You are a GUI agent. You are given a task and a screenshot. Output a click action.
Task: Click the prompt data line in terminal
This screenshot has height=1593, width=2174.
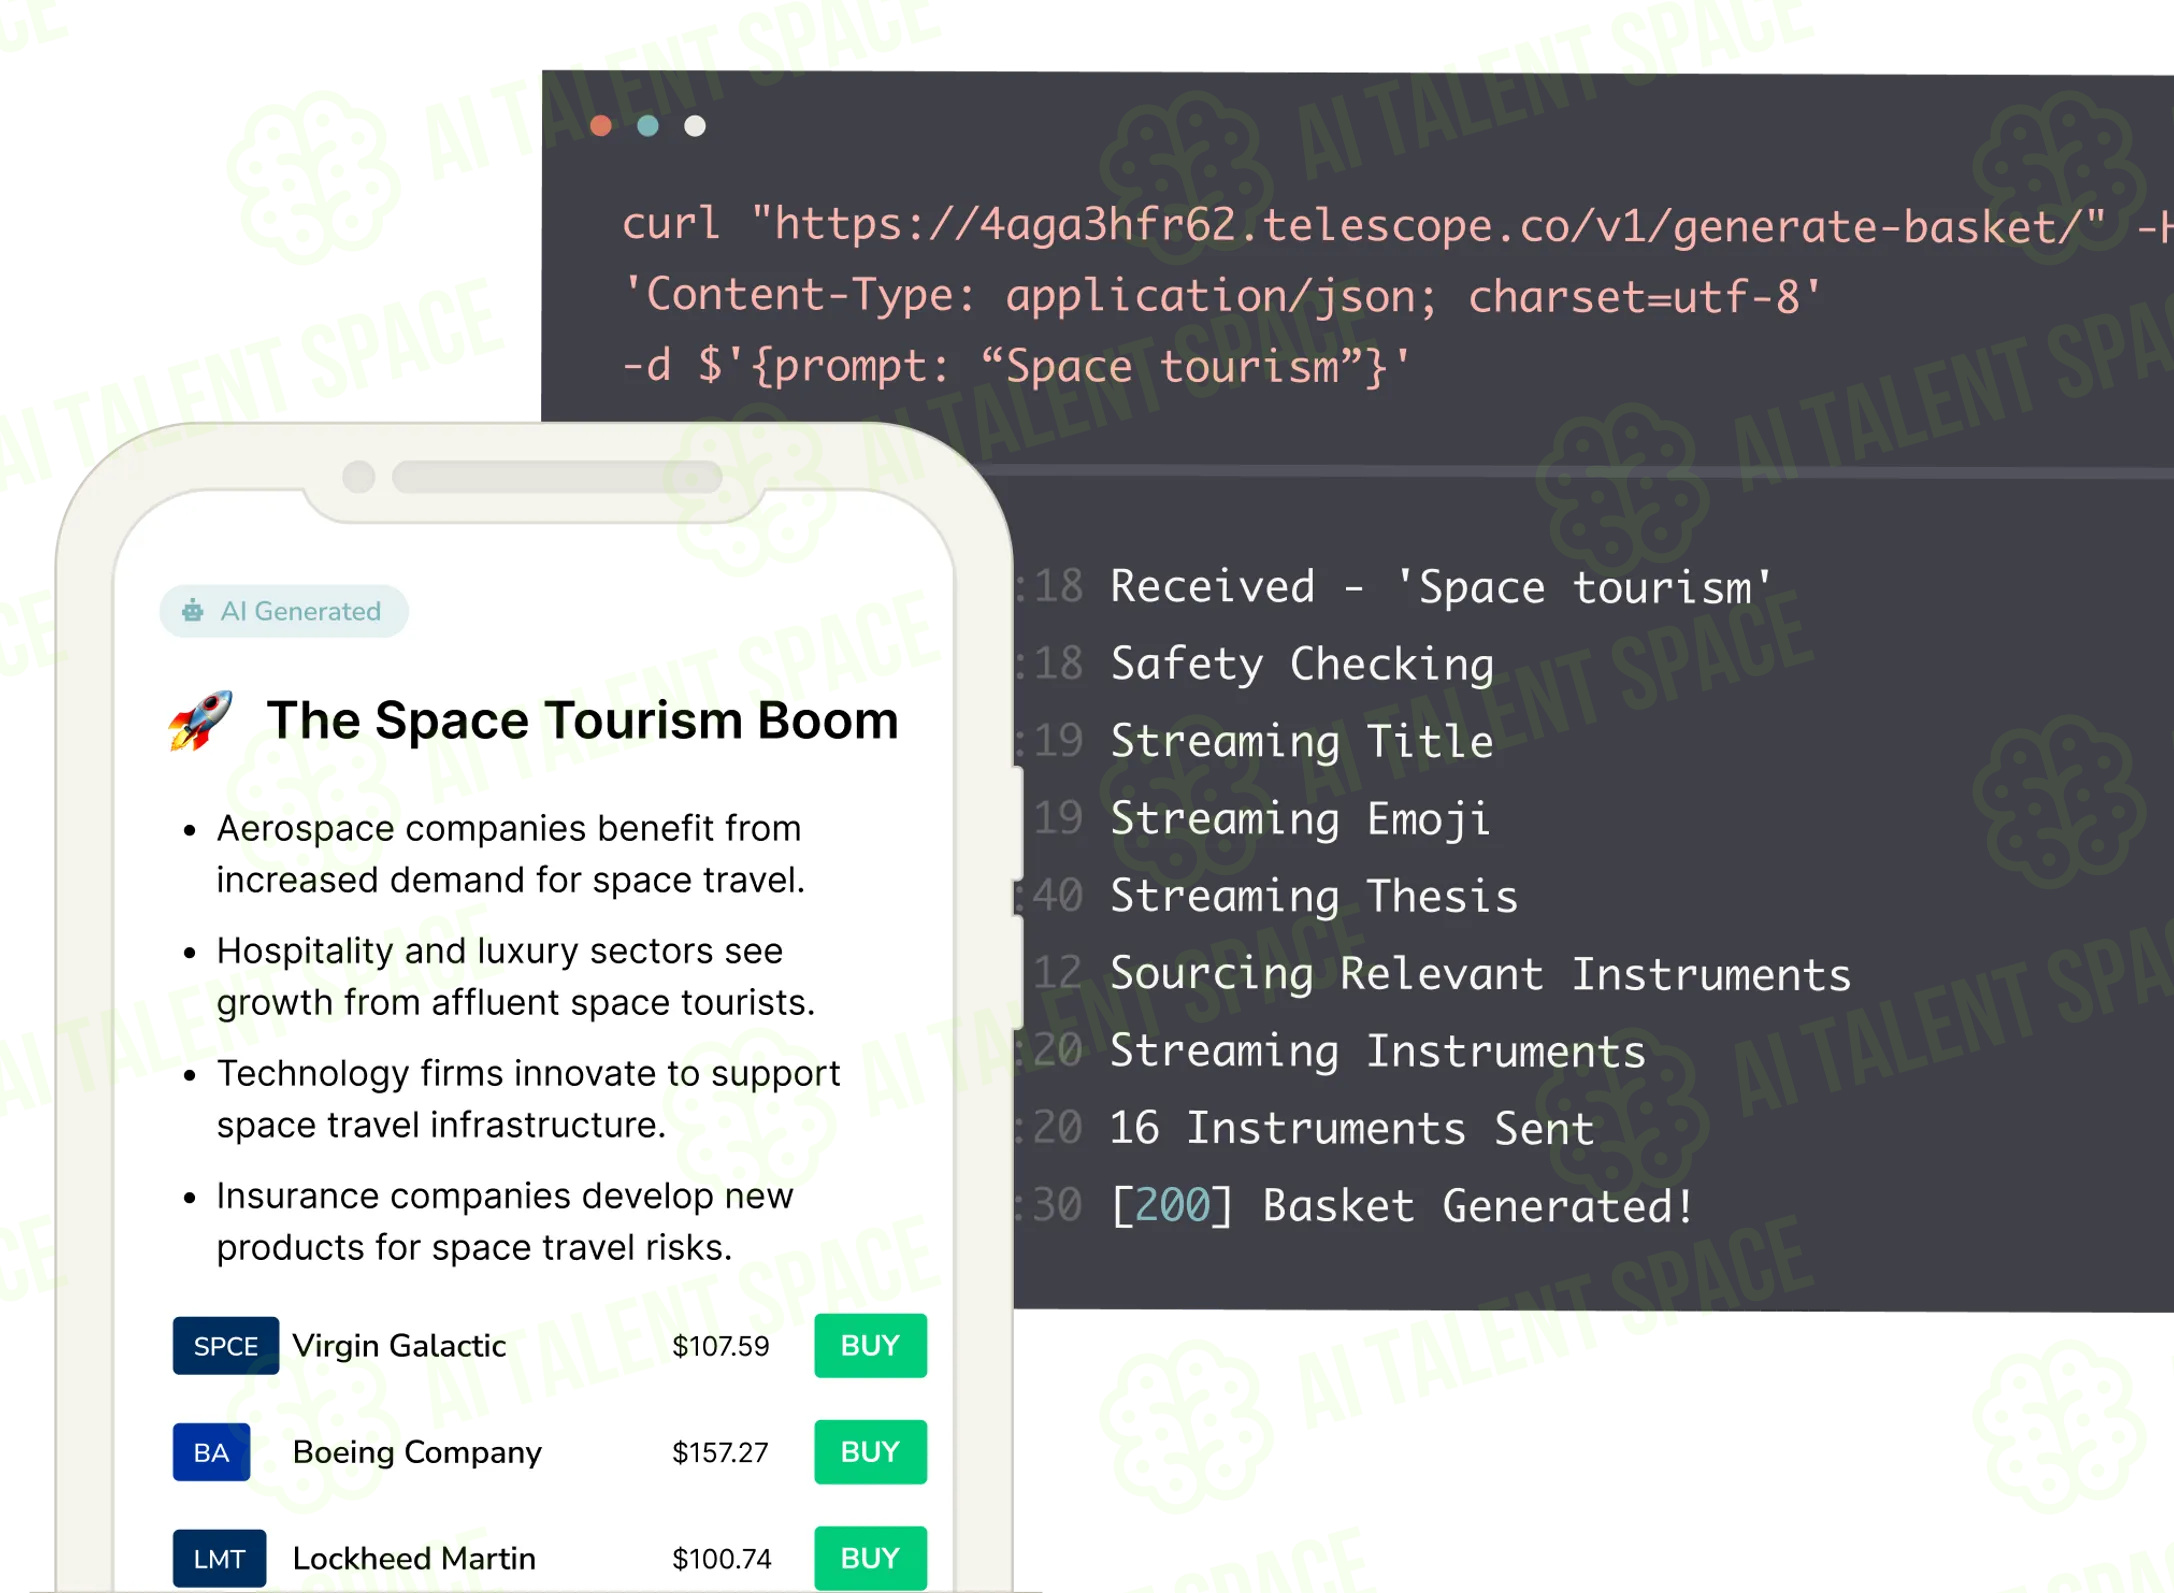pos(1016,366)
